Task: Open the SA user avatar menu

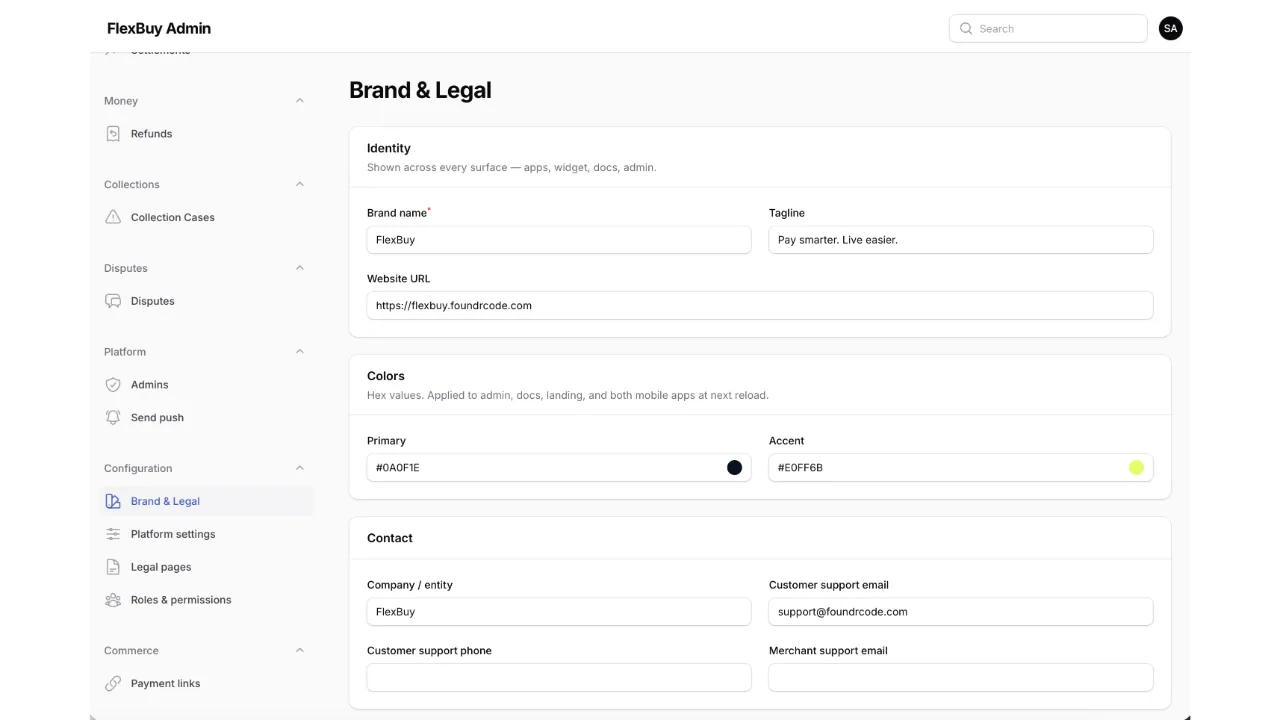Action: click(x=1170, y=29)
